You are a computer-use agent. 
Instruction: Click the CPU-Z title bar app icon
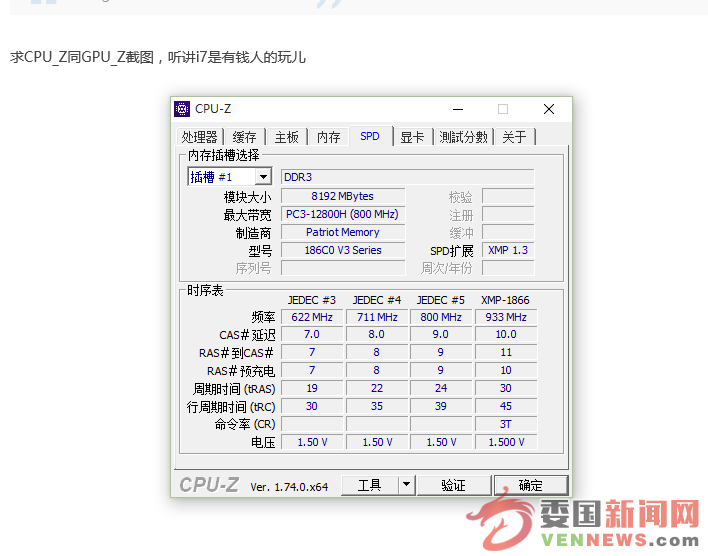tap(182, 109)
